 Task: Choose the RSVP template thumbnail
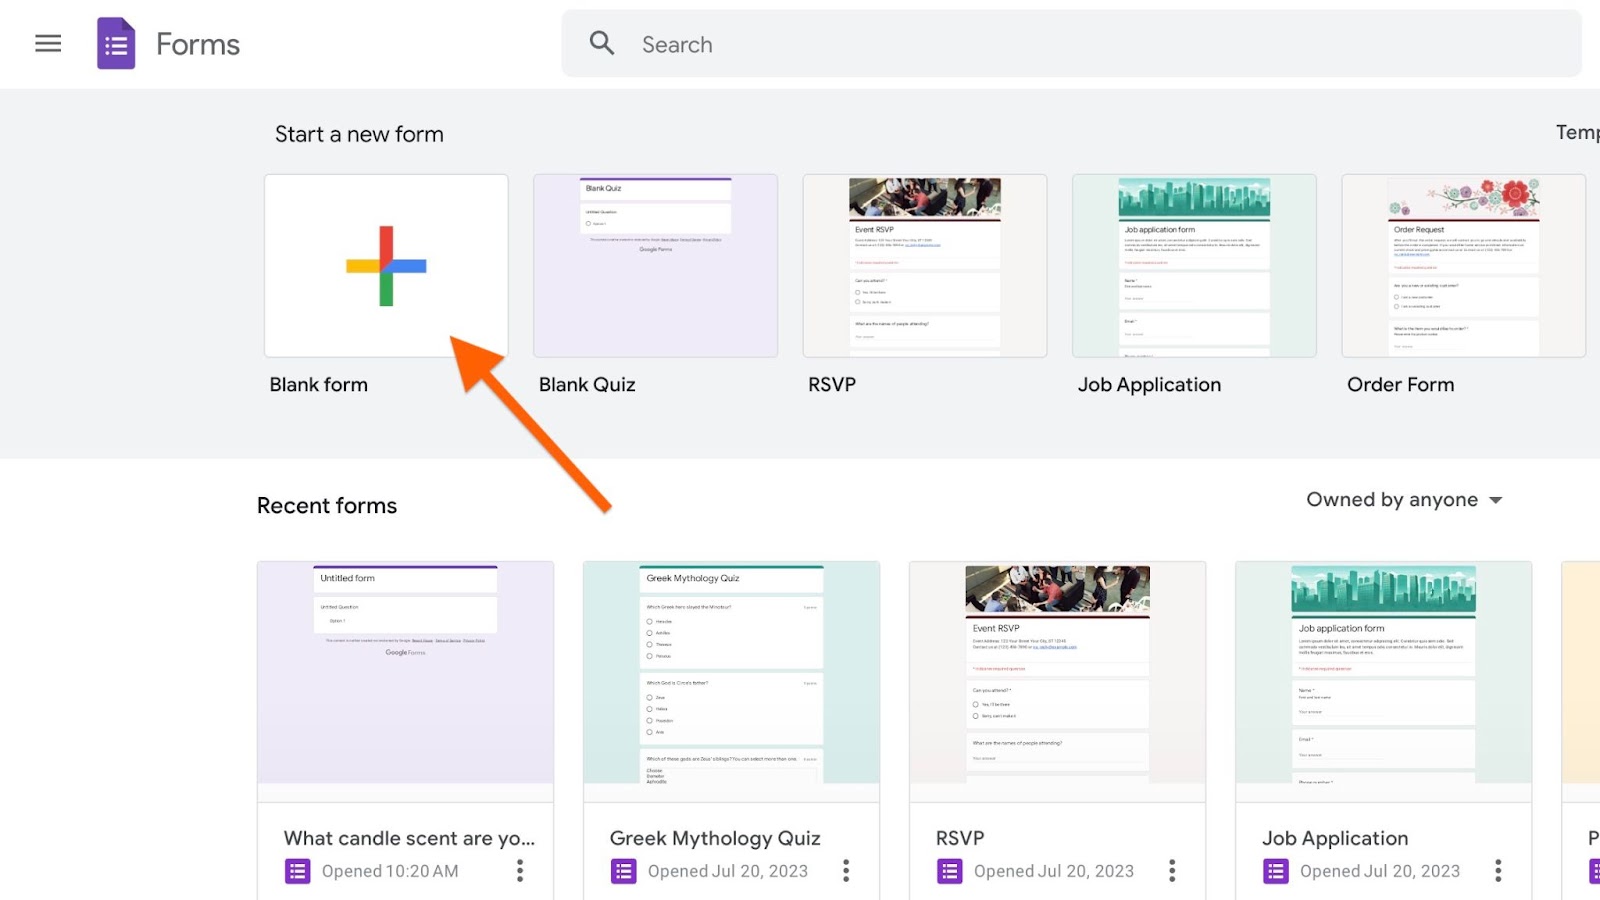925,266
